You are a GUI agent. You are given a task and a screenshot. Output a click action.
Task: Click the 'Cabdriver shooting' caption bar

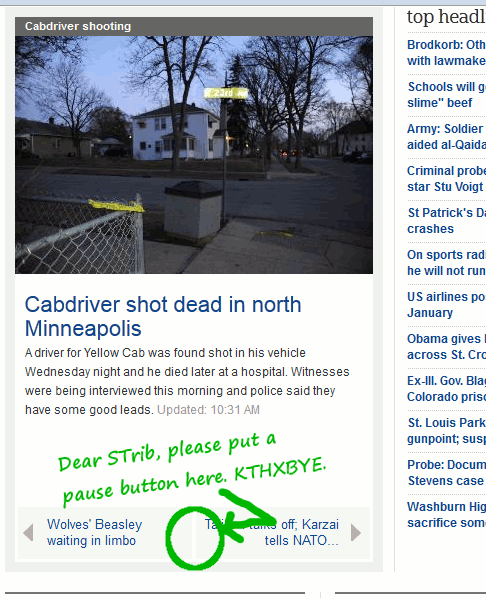[194, 26]
